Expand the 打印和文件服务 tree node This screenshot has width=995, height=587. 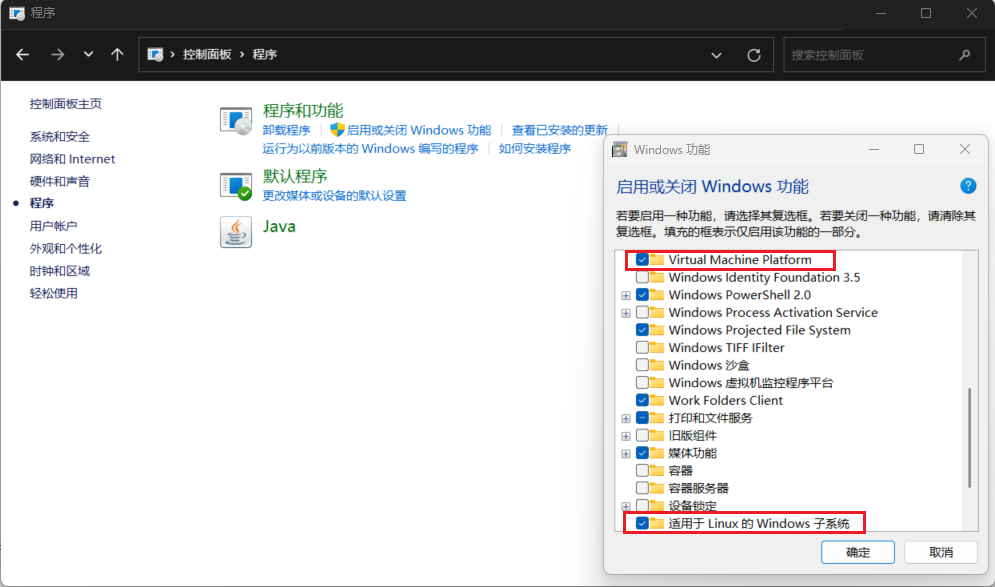click(626, 418)
